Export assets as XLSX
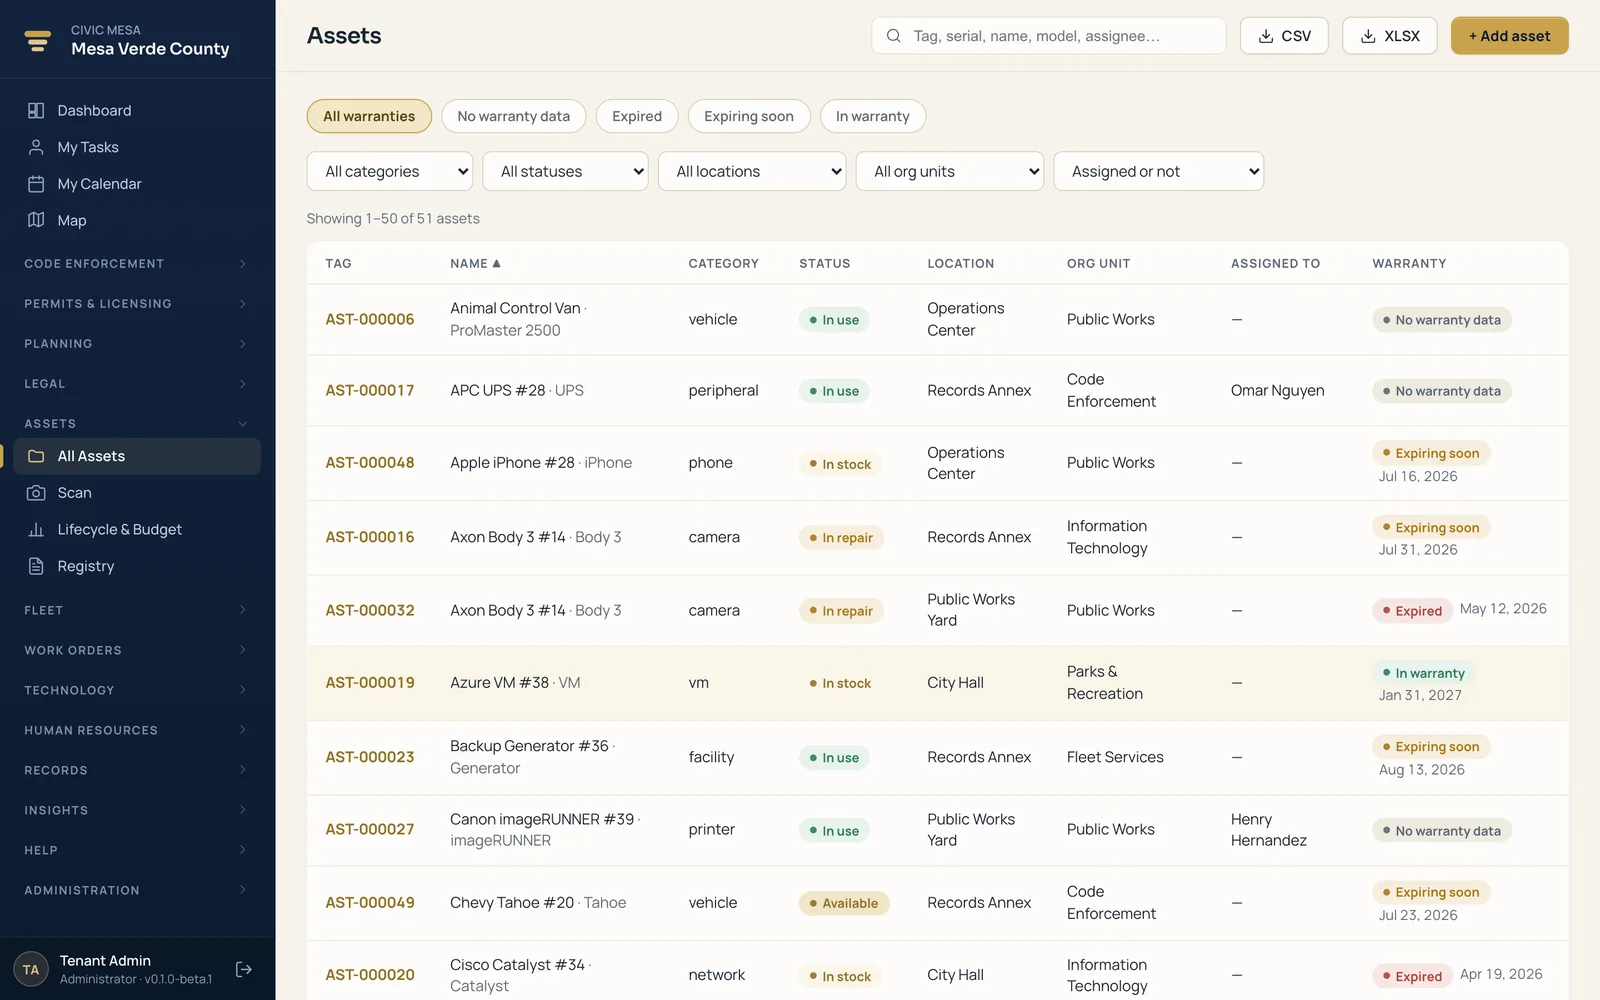 (1389, 36)
